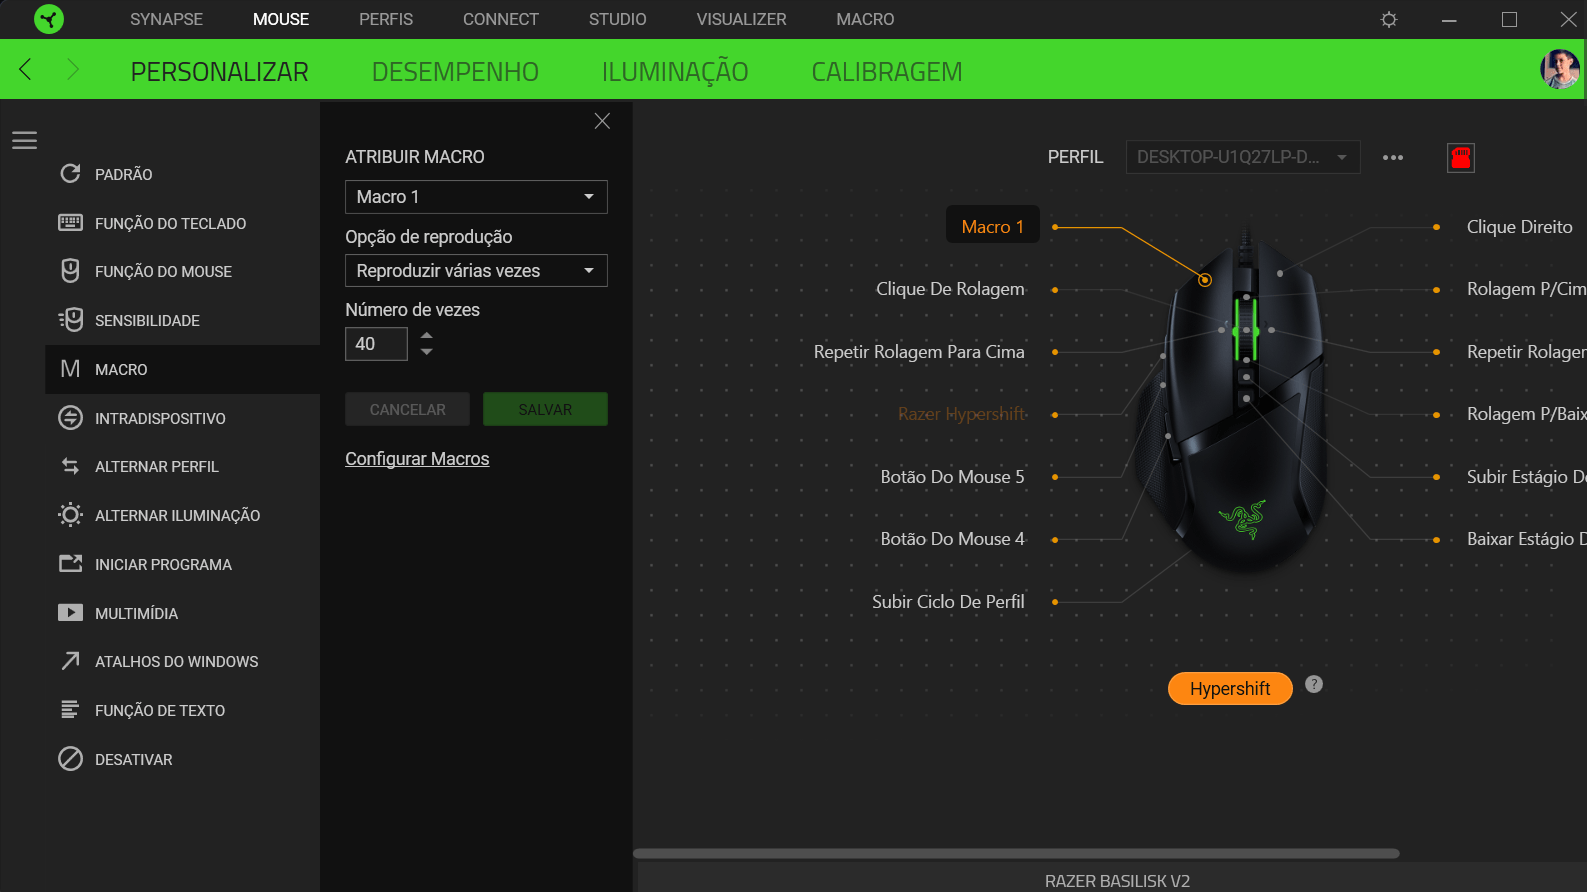Open profile options three-dots menu

[x=1393, y=157]
